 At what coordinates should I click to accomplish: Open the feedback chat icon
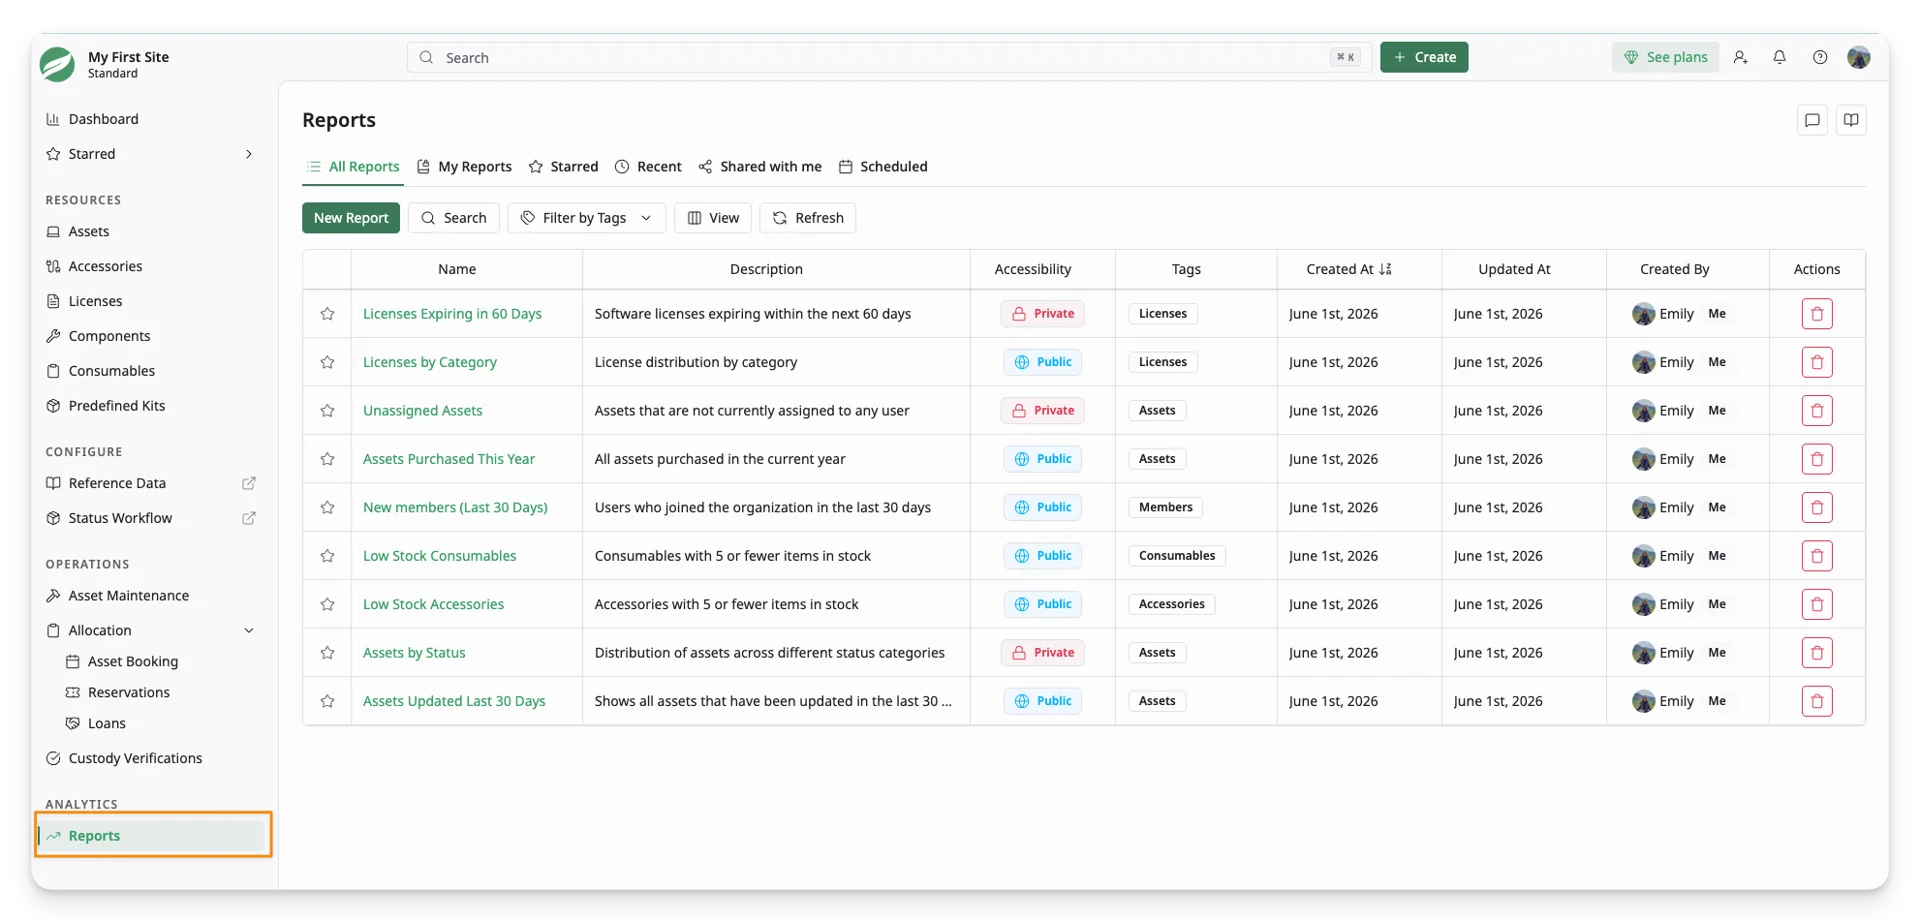pos(1812,120)
